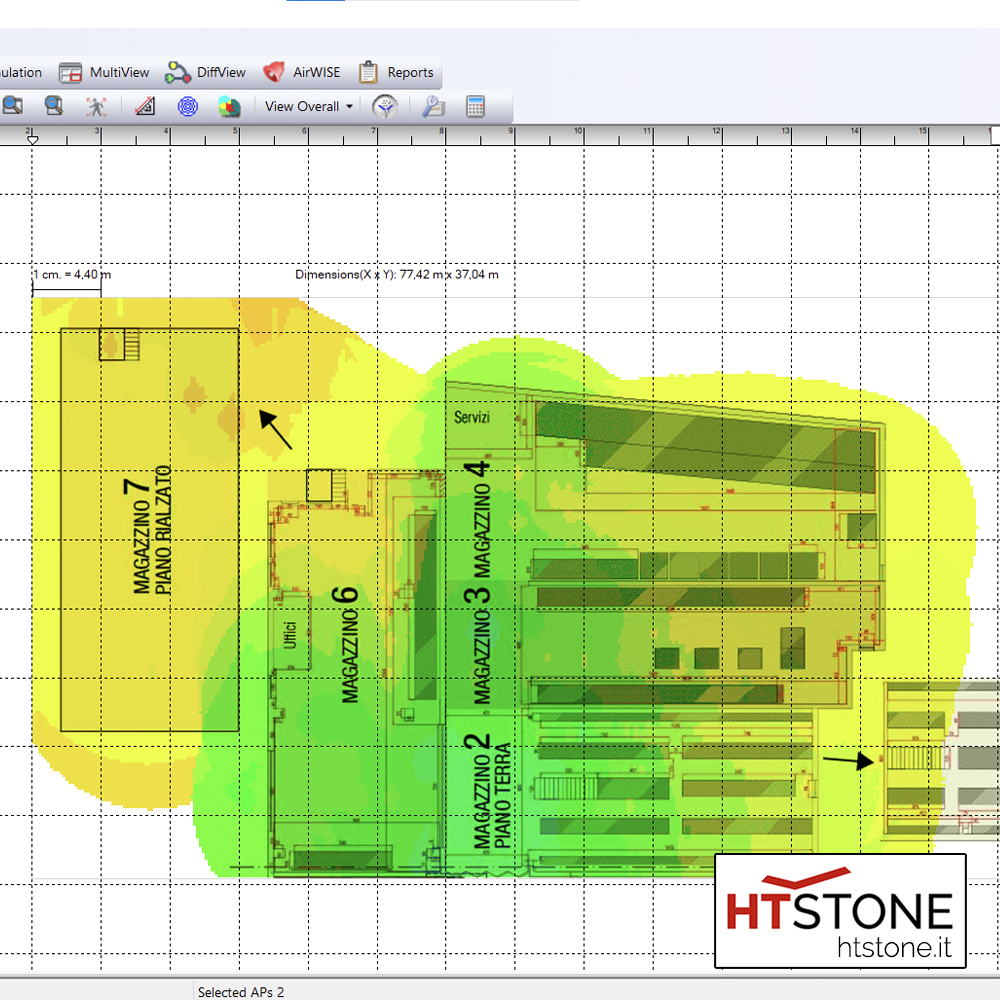Image resolution: width=1000 pixels, height=1000 pixels.
Task: Click the ruler origin marker at 2
Action: 33,139
